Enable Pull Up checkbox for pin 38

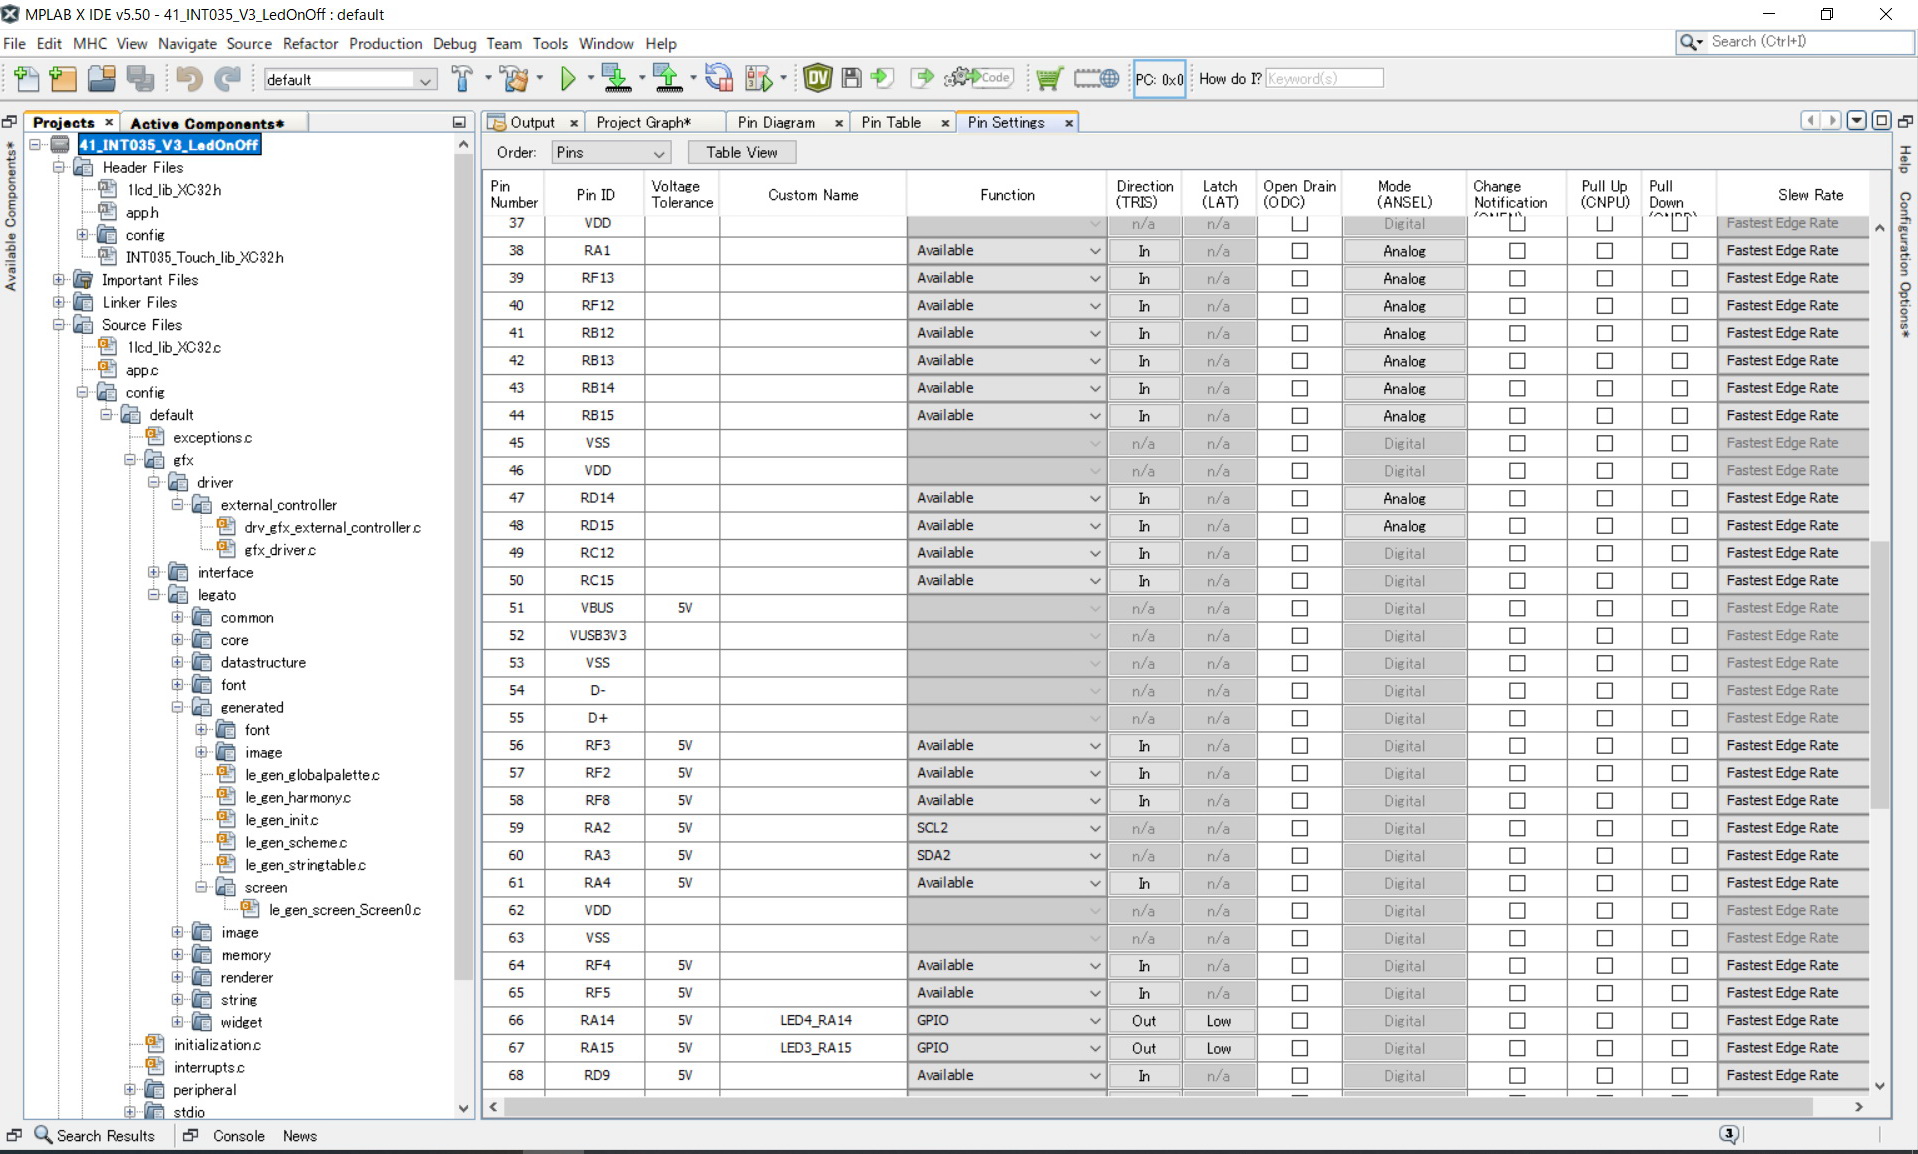(x=1604, y=251)
